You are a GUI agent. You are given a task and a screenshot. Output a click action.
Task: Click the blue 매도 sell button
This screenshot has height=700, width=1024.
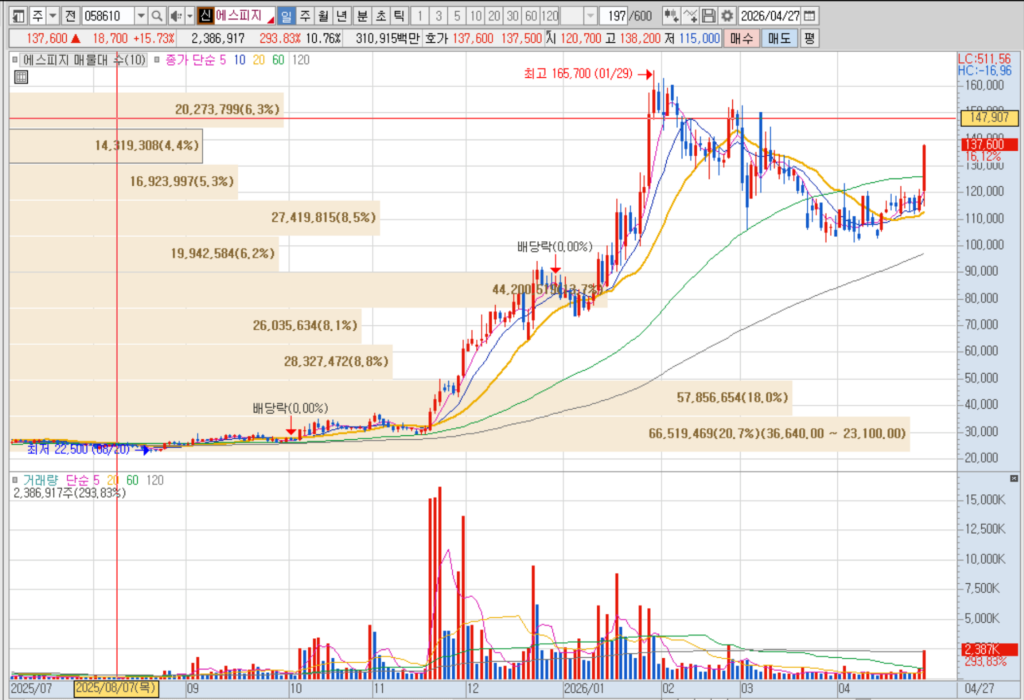click(779, 39)
